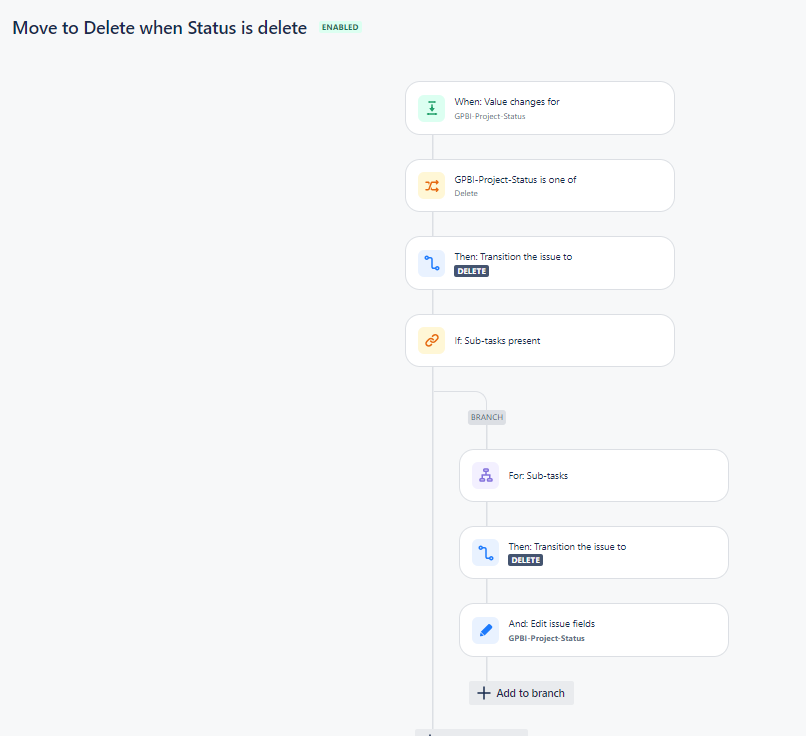
Task: Click the DELETE status lozenge in the branch
Action: pyautogui.click(x=525, y=560)
